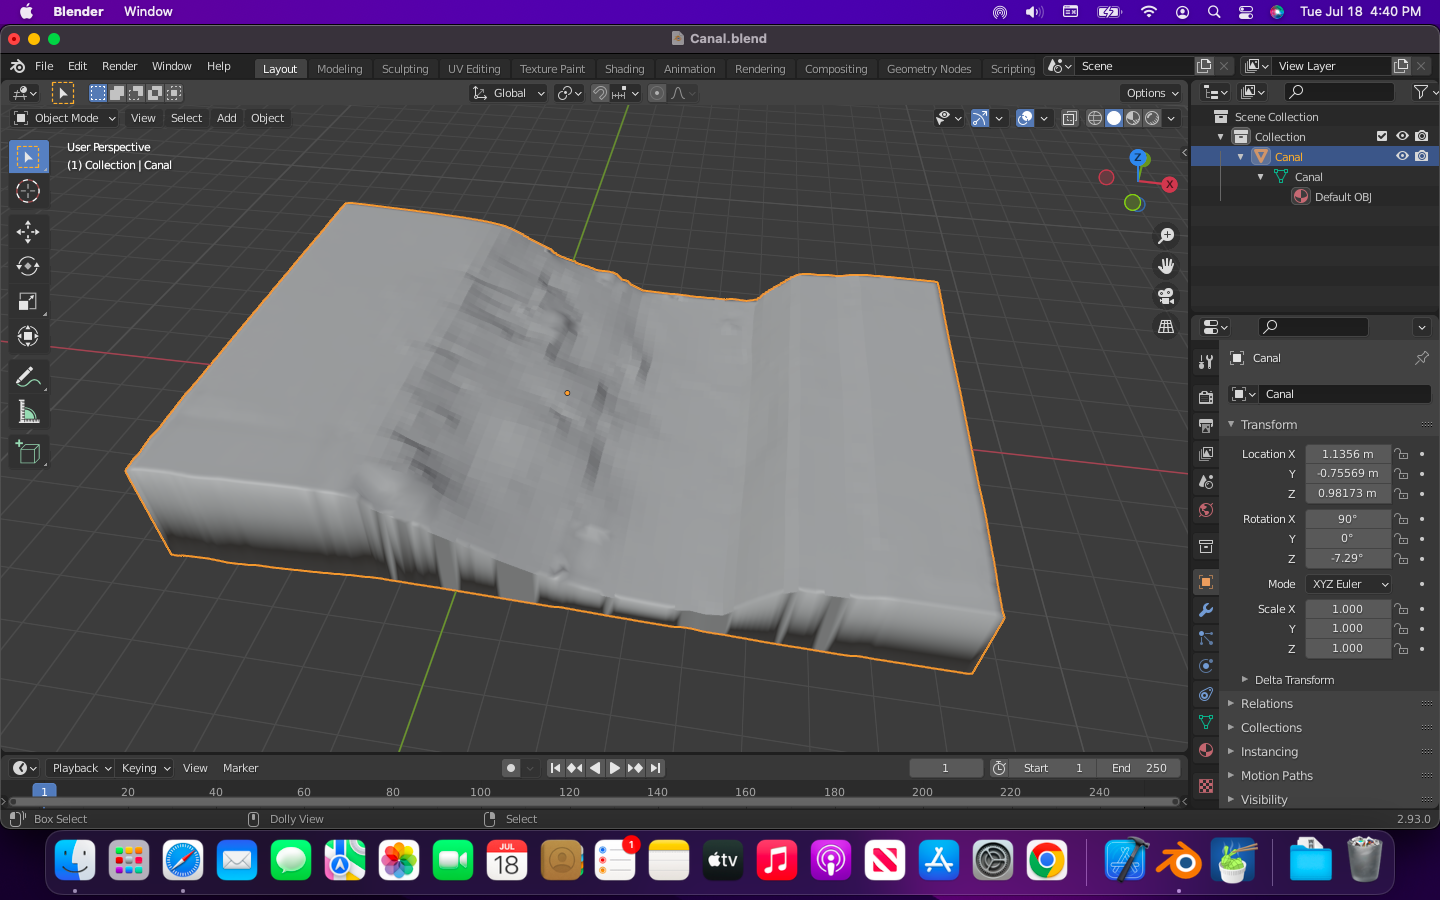Screen dimensions: 1440x900
Task: Select the Move tool
Action: (x=28, y=232)
